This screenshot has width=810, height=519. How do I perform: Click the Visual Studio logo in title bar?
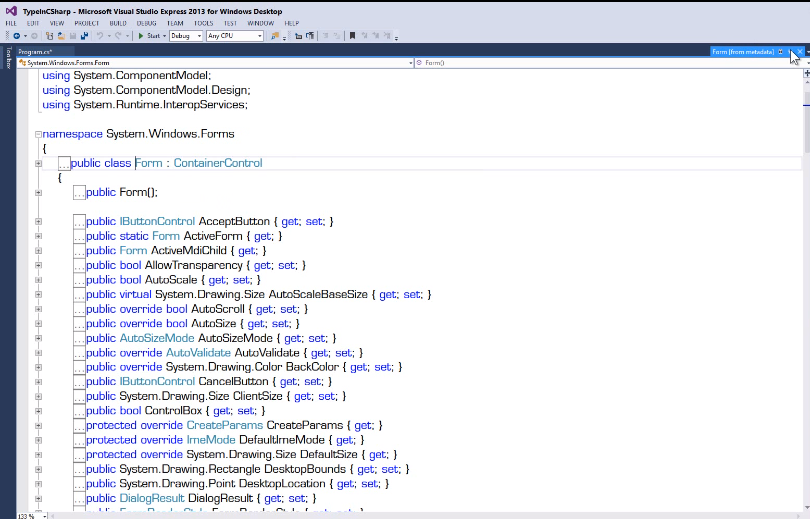coord(11,11)
